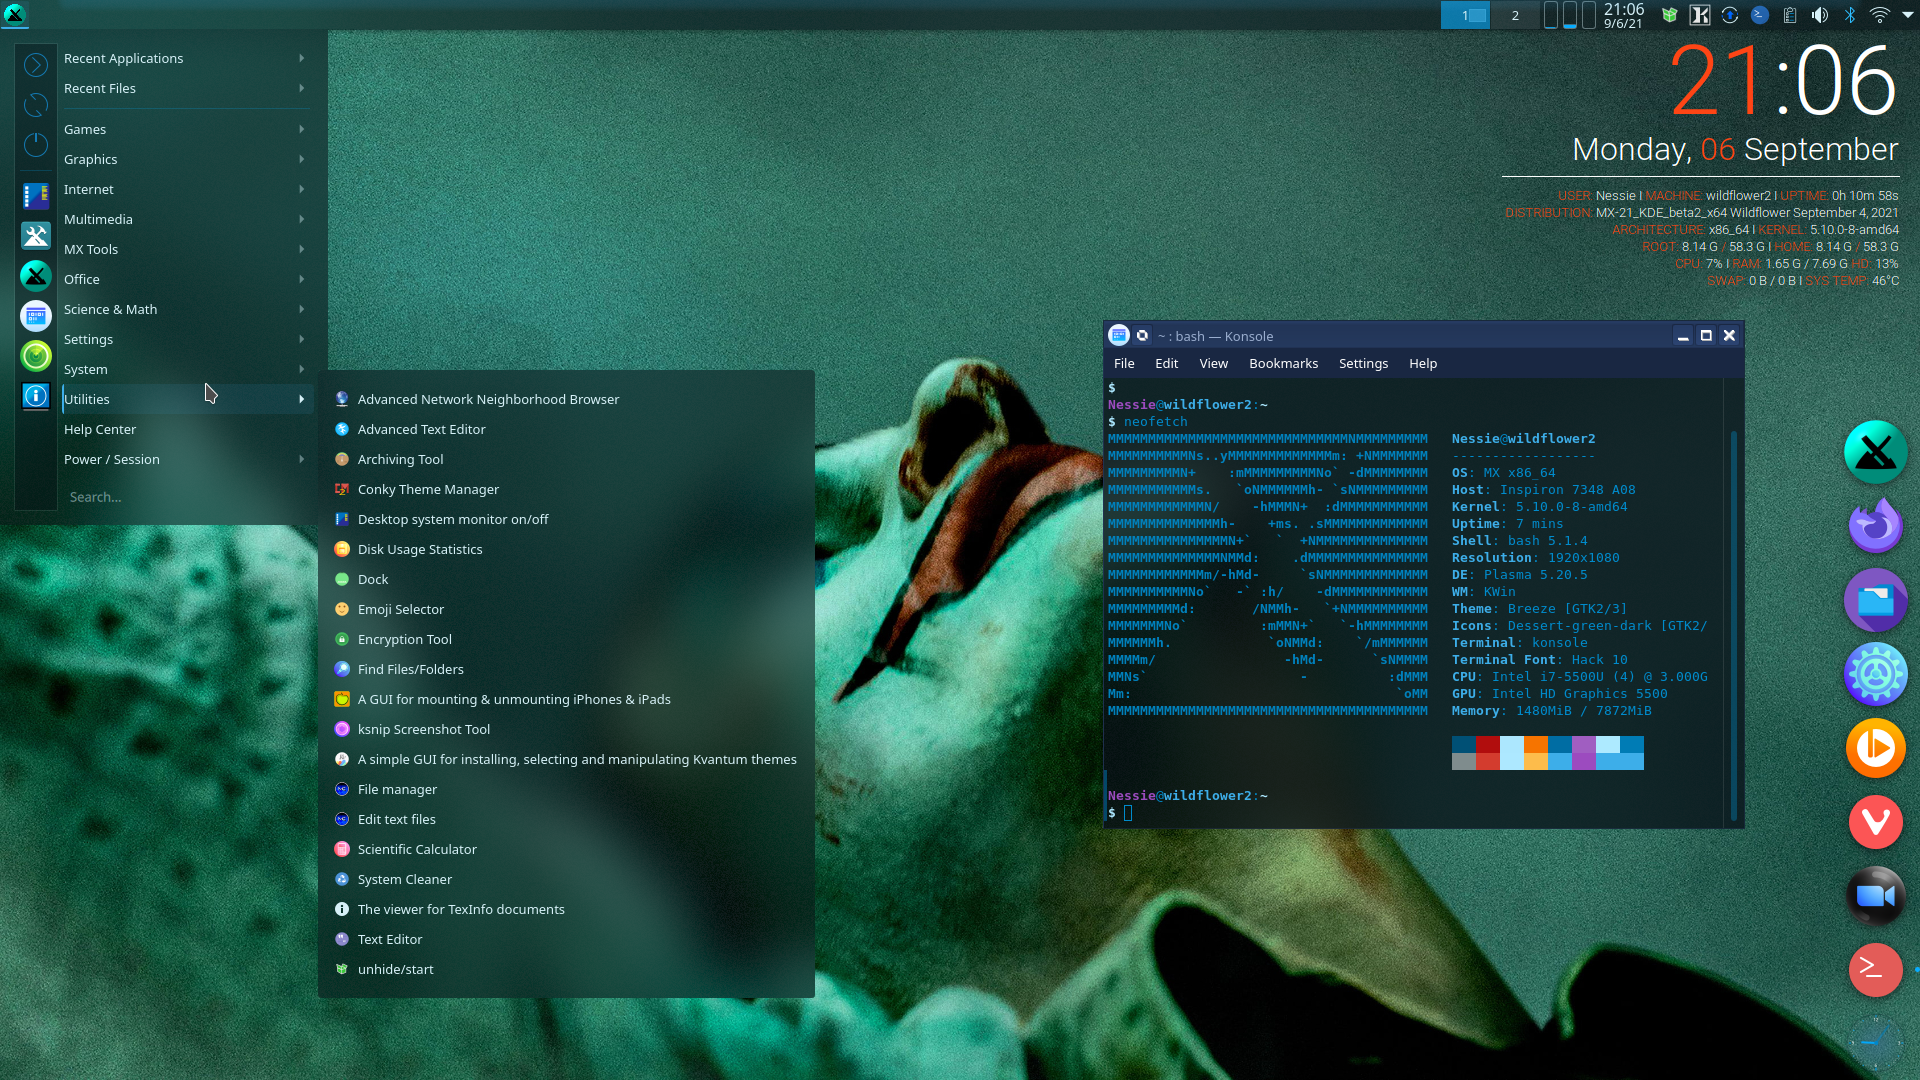1920x1080 pixels.
Task: Launch the red terminal dock icon
Action: (x=1875, y=970)
